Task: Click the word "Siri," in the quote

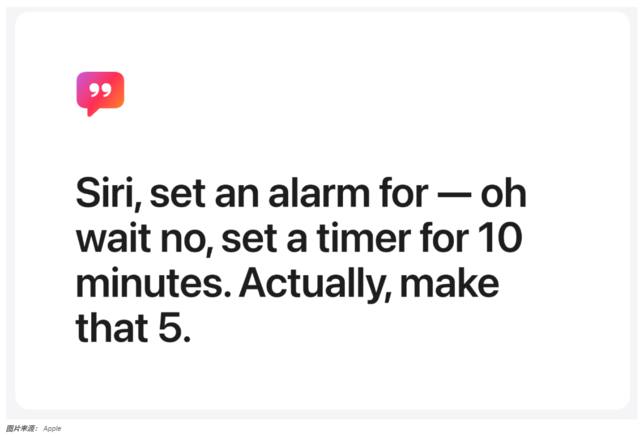Action: tap(109, 194)
